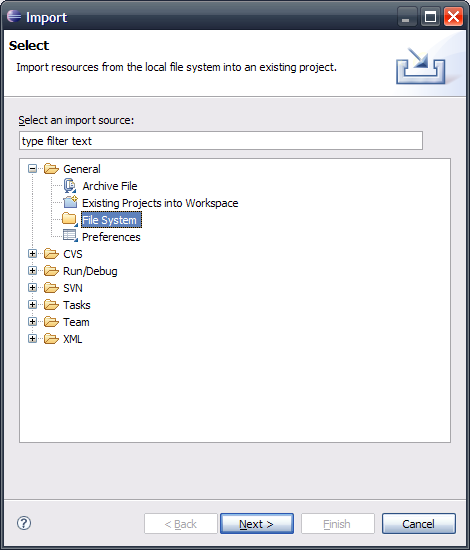Click the General folder icon
The image size is (470, 550).
(51, 169)
